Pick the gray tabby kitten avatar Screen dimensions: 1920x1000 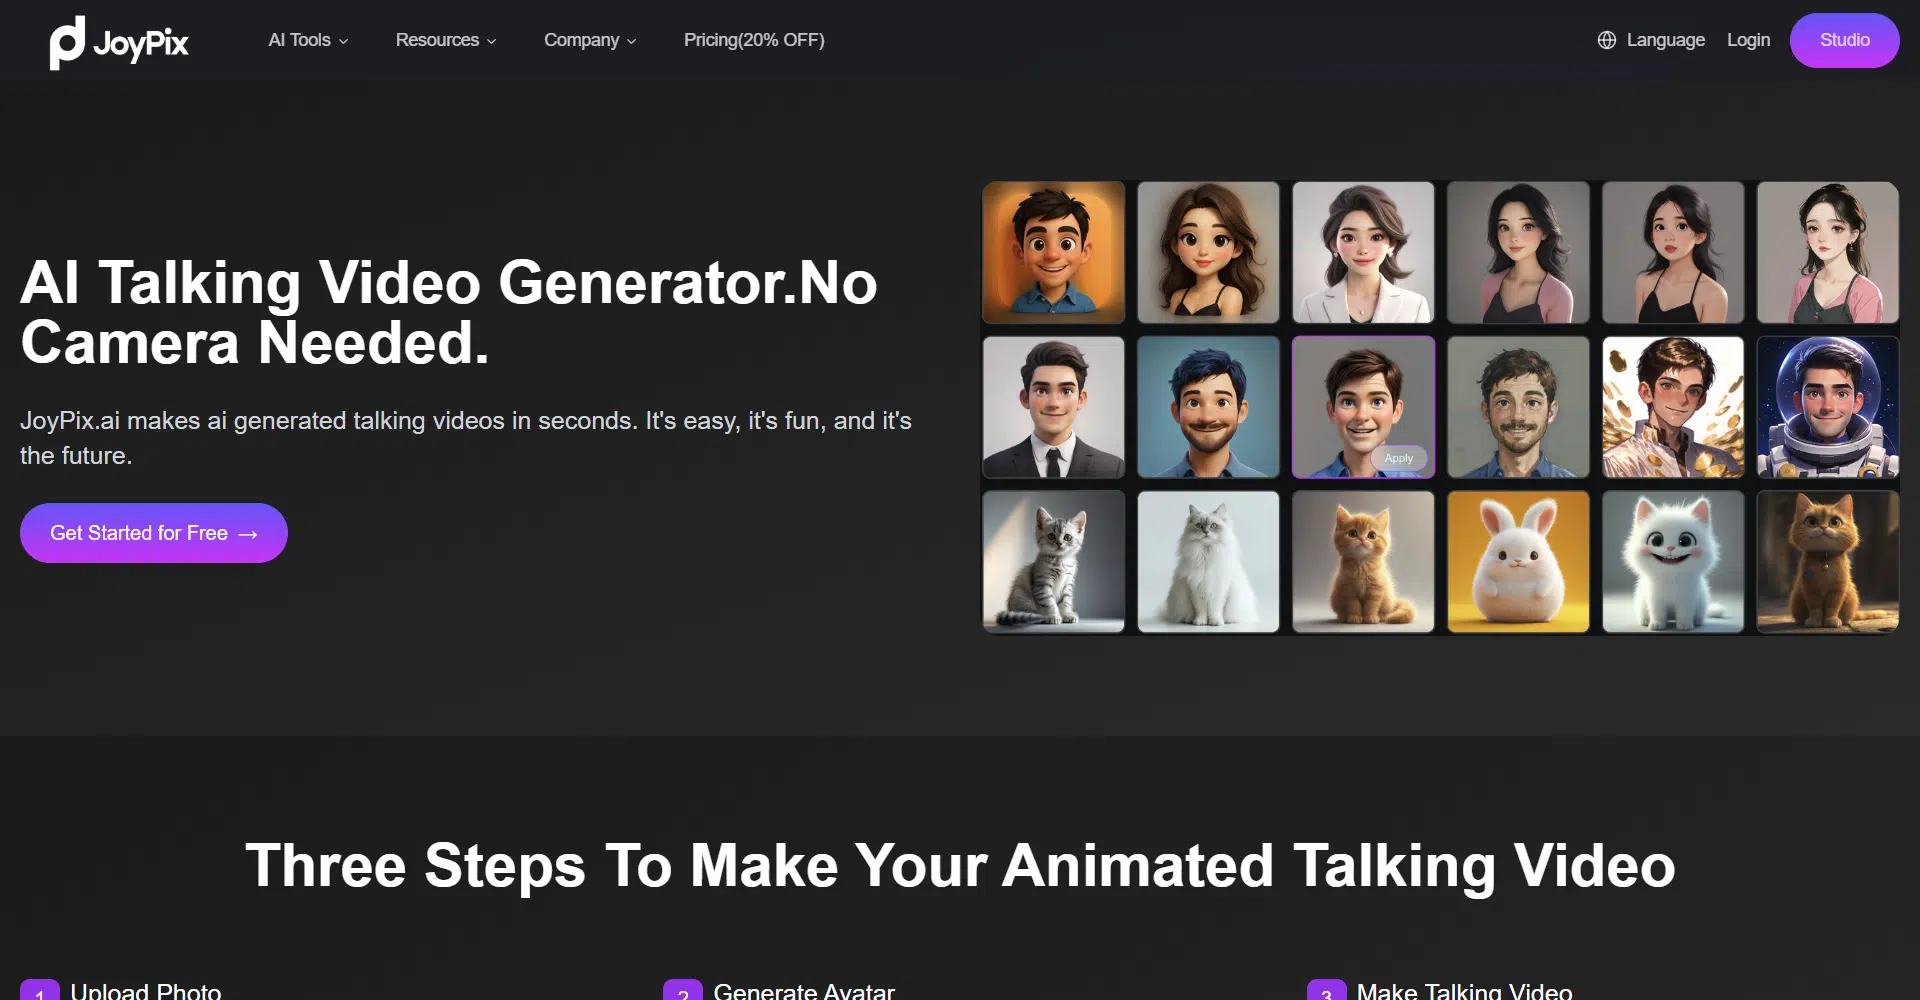tap(1053, 562)
